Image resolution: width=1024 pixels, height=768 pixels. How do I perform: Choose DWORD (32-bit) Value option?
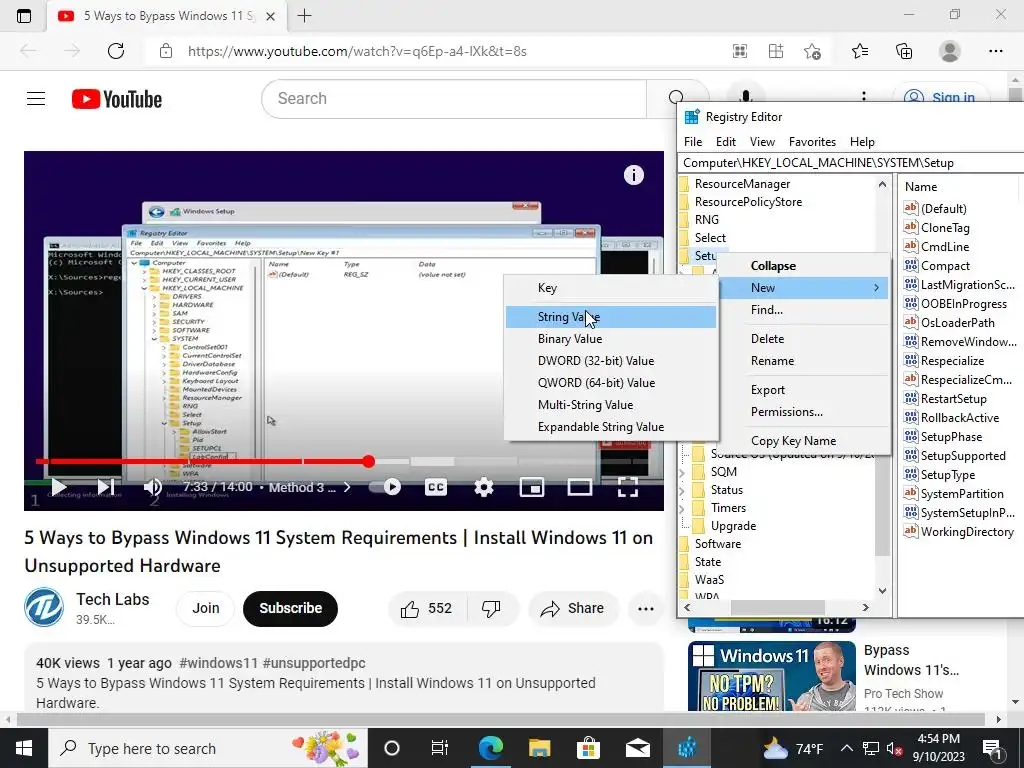coord(611,360)
